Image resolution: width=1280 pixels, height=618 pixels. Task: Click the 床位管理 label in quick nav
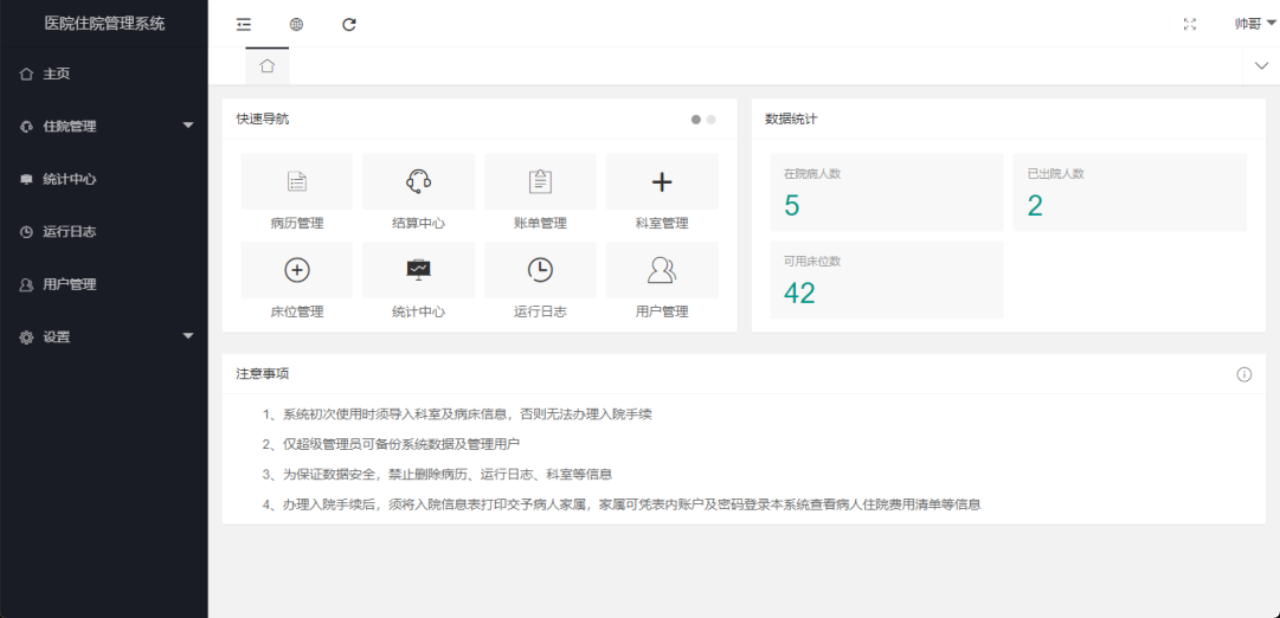click(x=297, y=312)
